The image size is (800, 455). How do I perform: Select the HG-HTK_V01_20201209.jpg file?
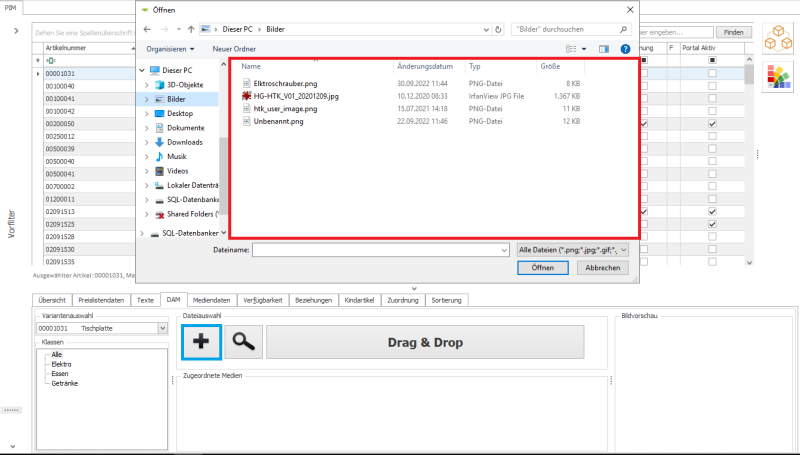[296, 96]
